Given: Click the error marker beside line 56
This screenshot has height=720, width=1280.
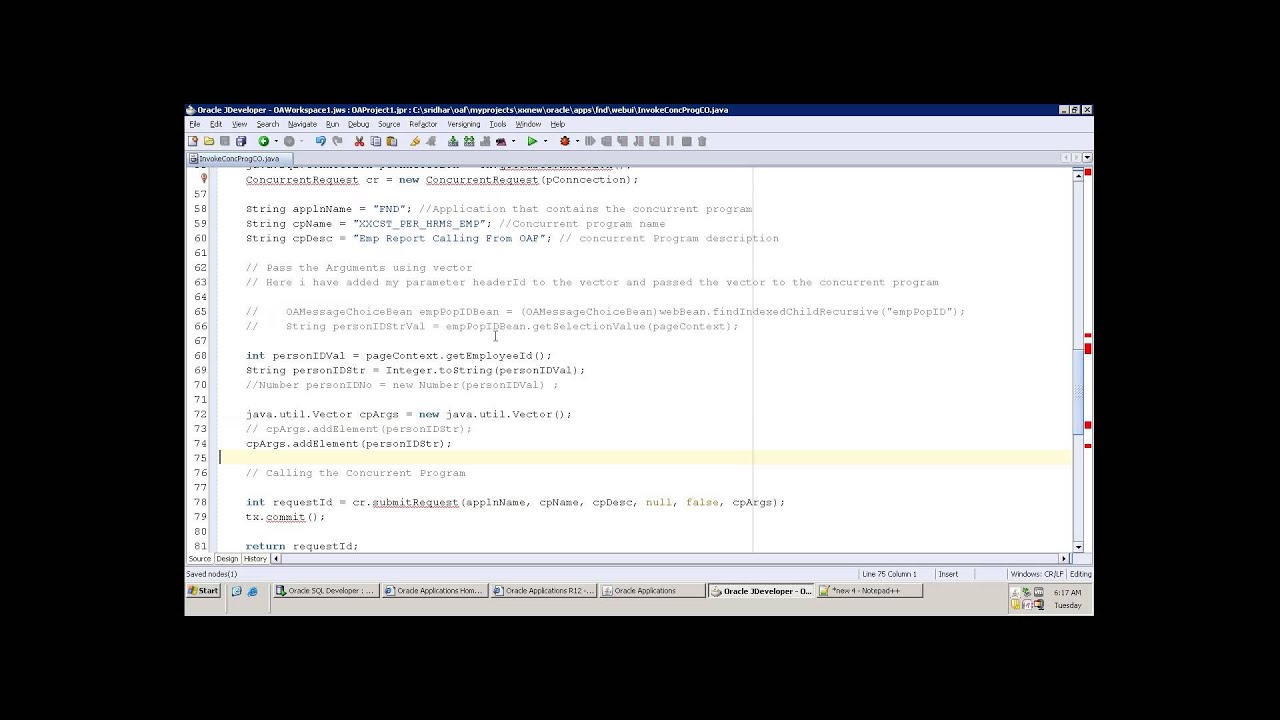Looking at the screenshot, I should point(204,178).
